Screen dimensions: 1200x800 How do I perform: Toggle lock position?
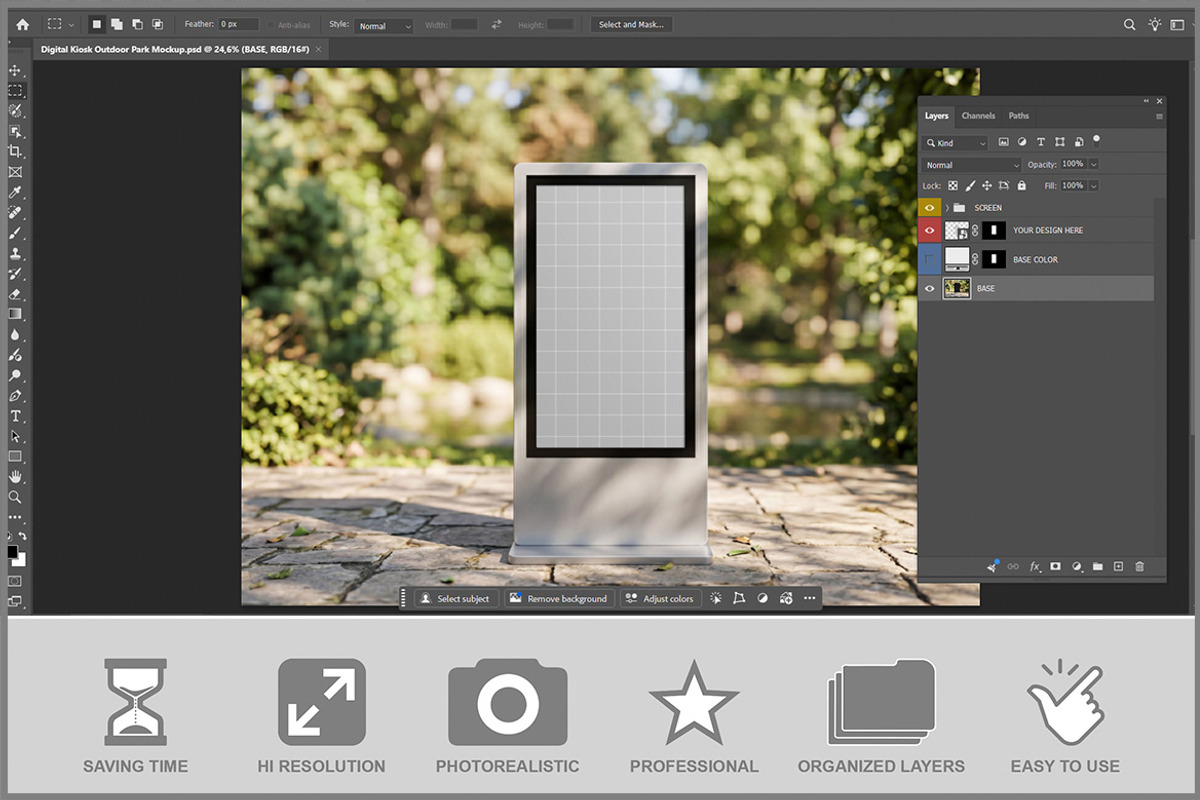[x=987, y=186]
